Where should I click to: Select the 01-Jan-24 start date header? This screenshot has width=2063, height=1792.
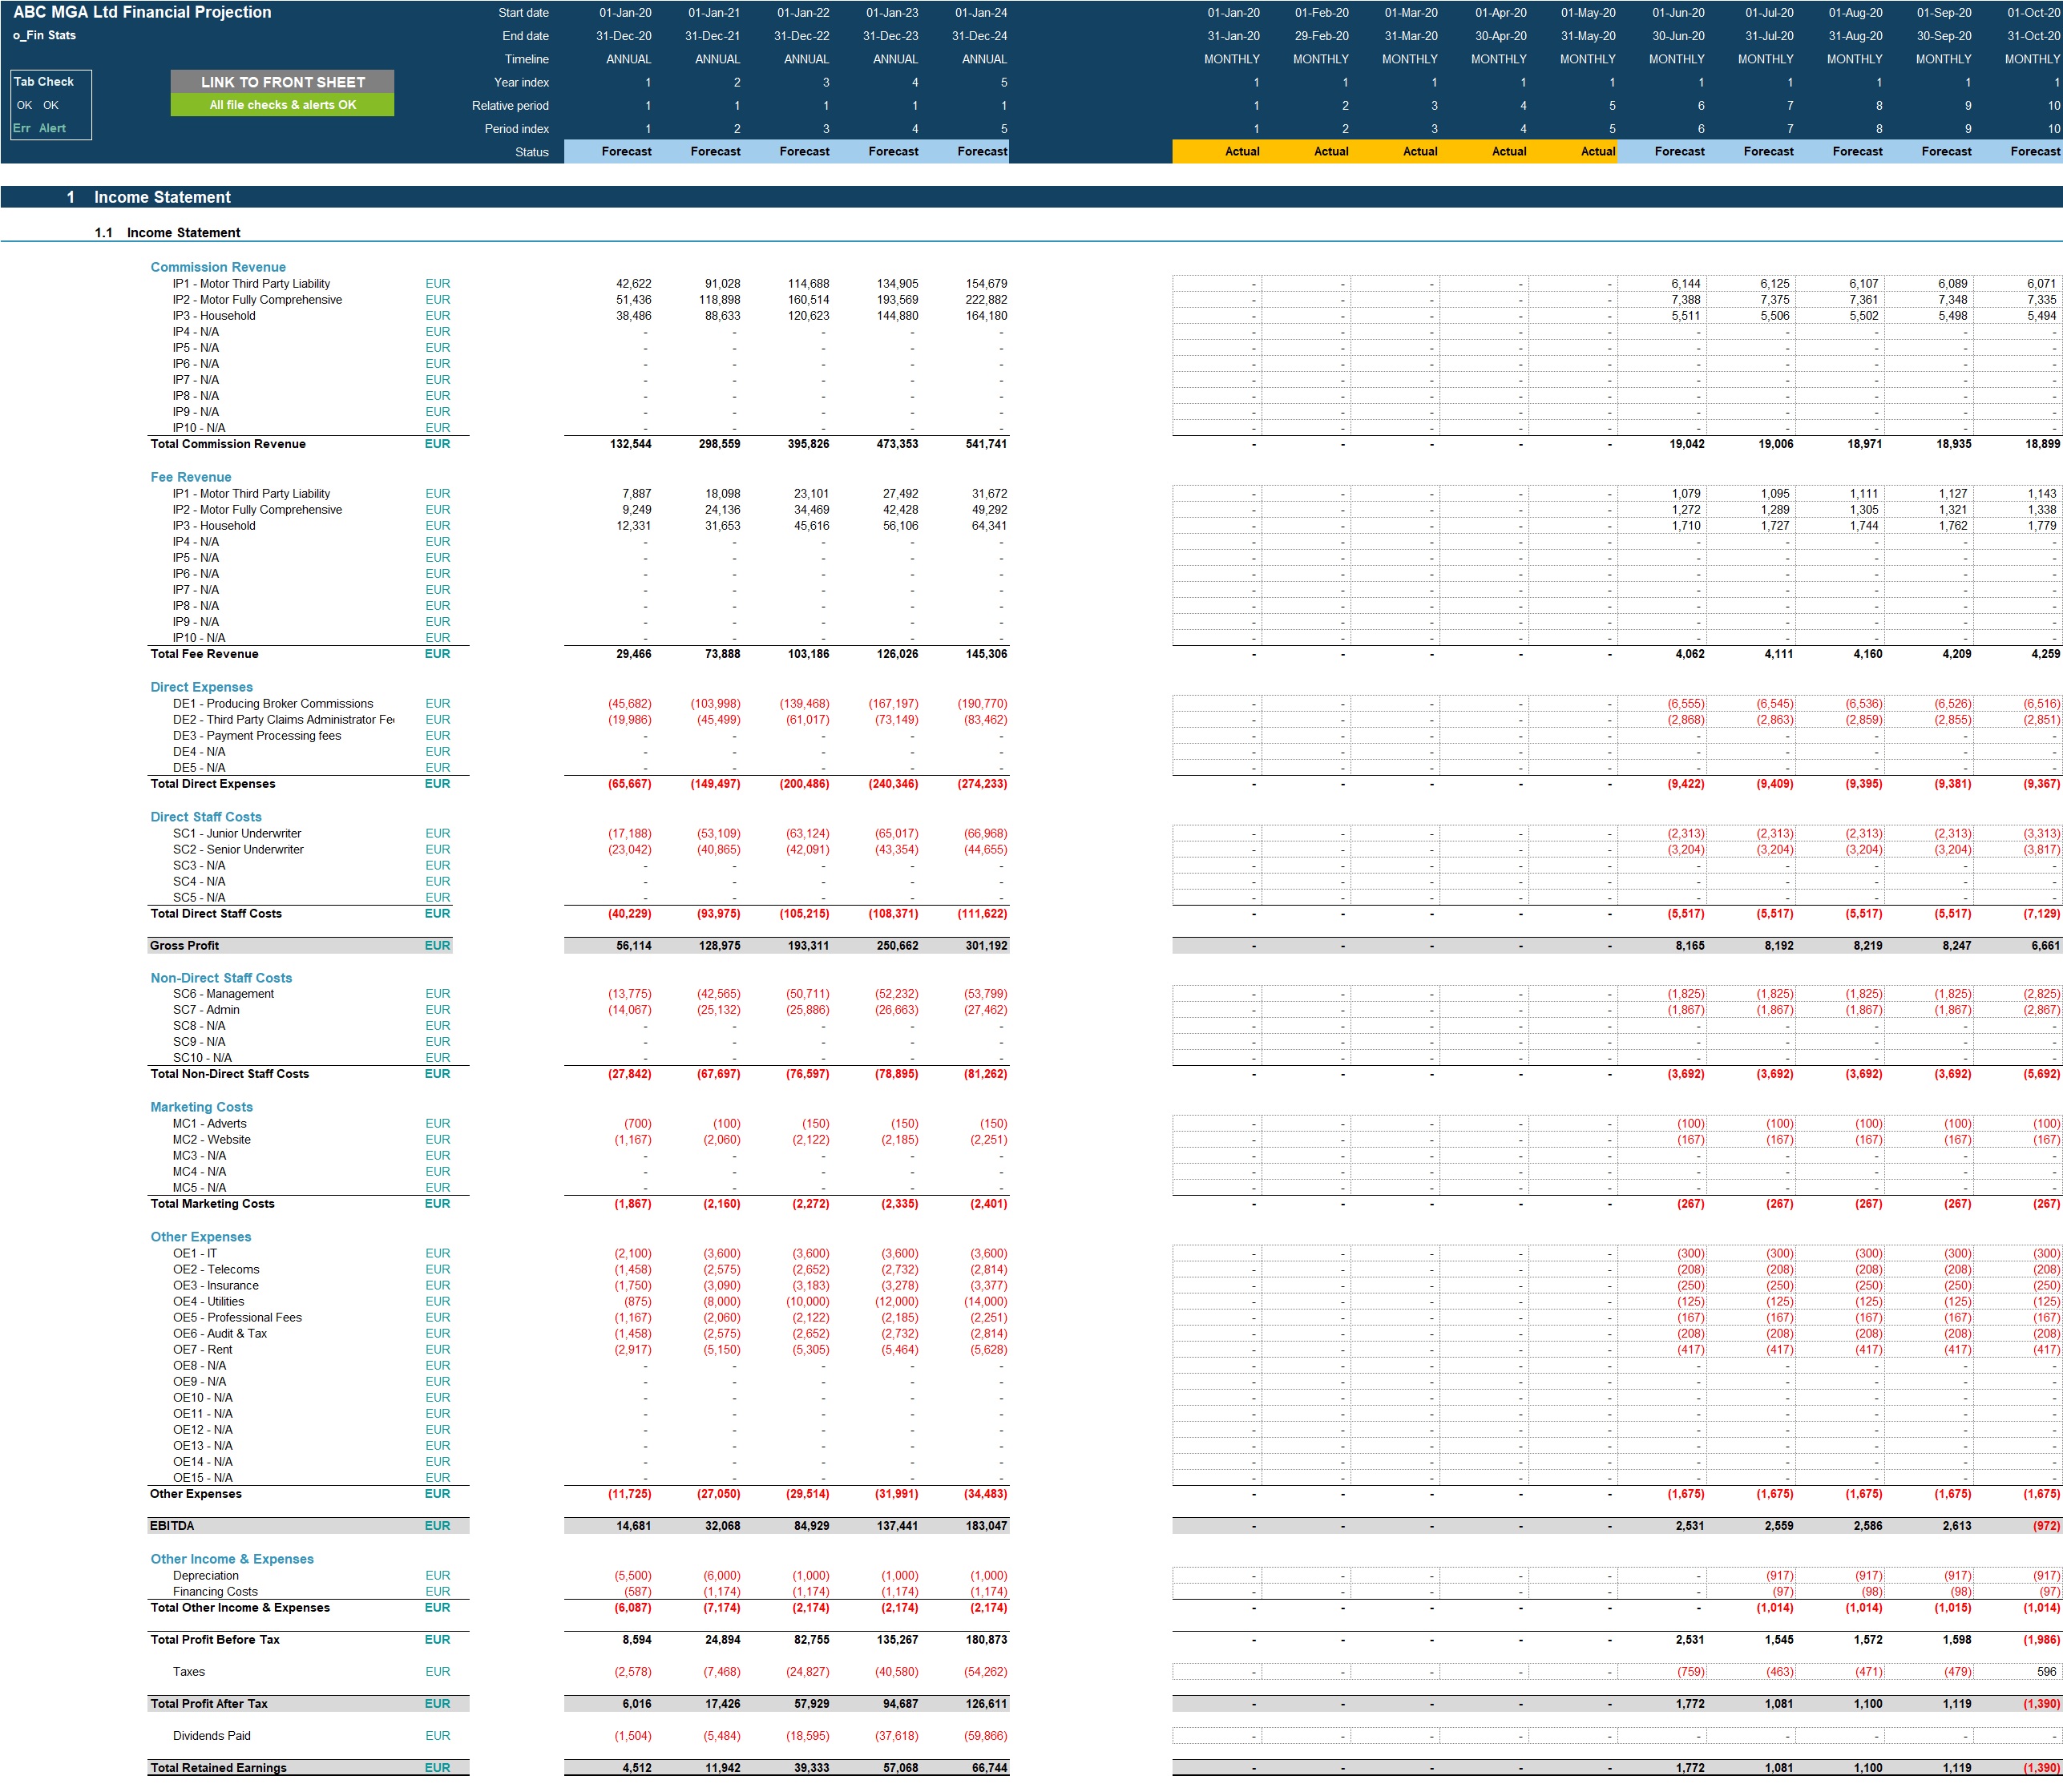point(981,13)
